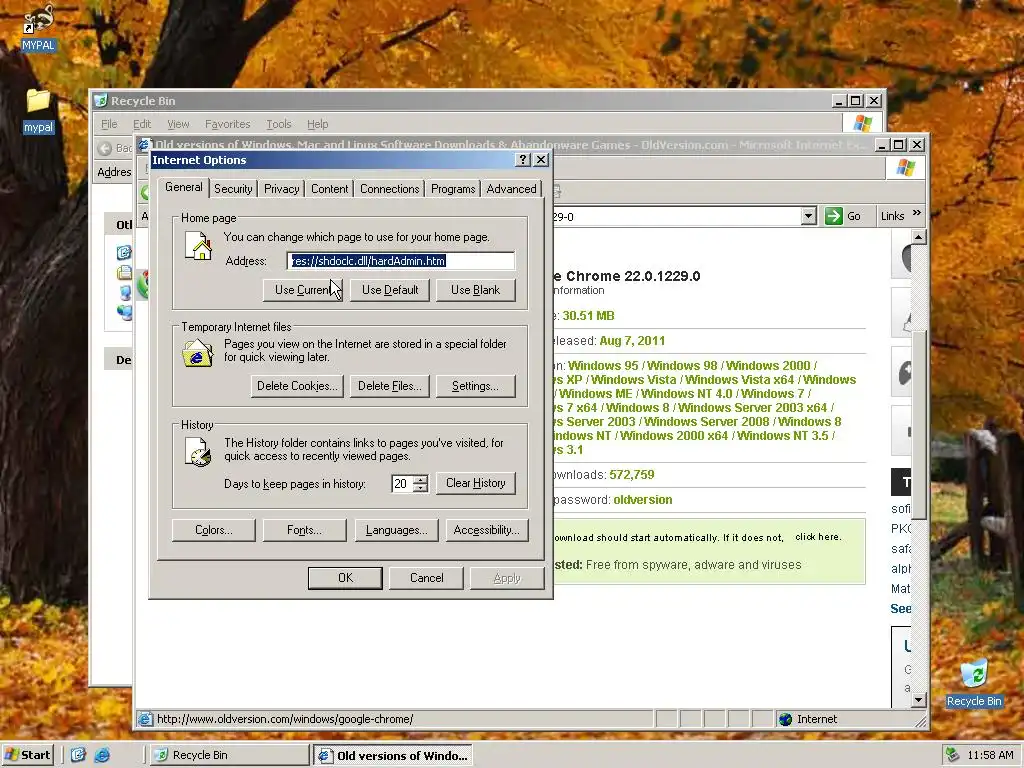The image size is (1024, 768).
Task: Open the Content tab
Action: (329, 189)
